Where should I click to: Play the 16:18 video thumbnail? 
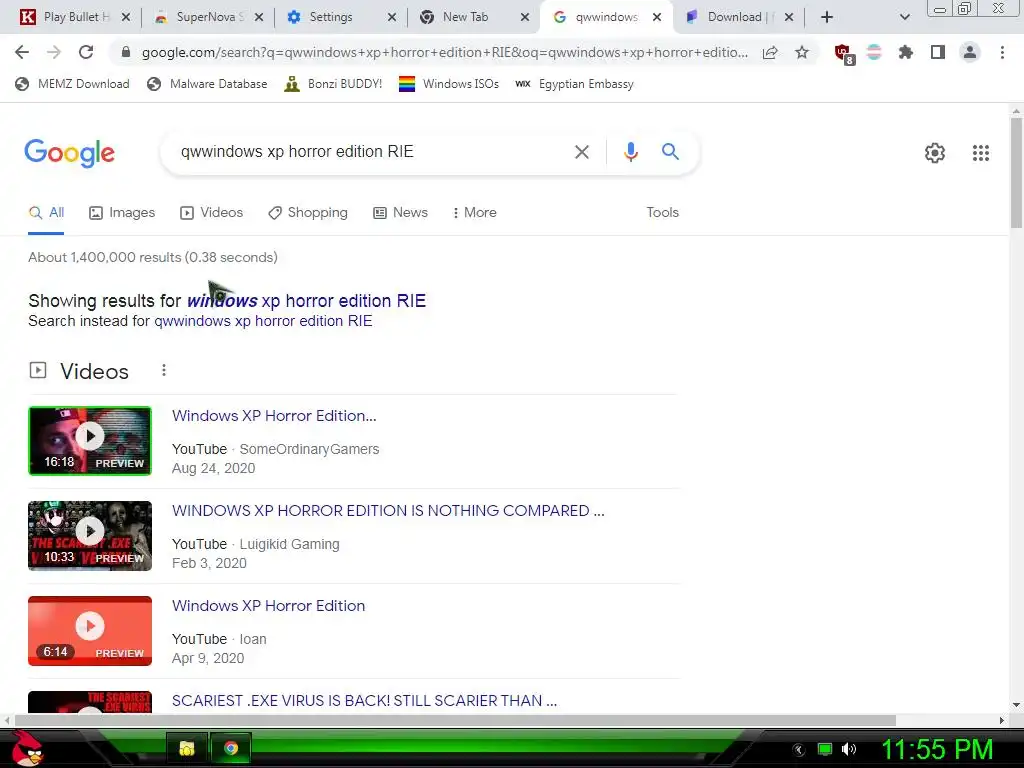(x=90, y=441)
